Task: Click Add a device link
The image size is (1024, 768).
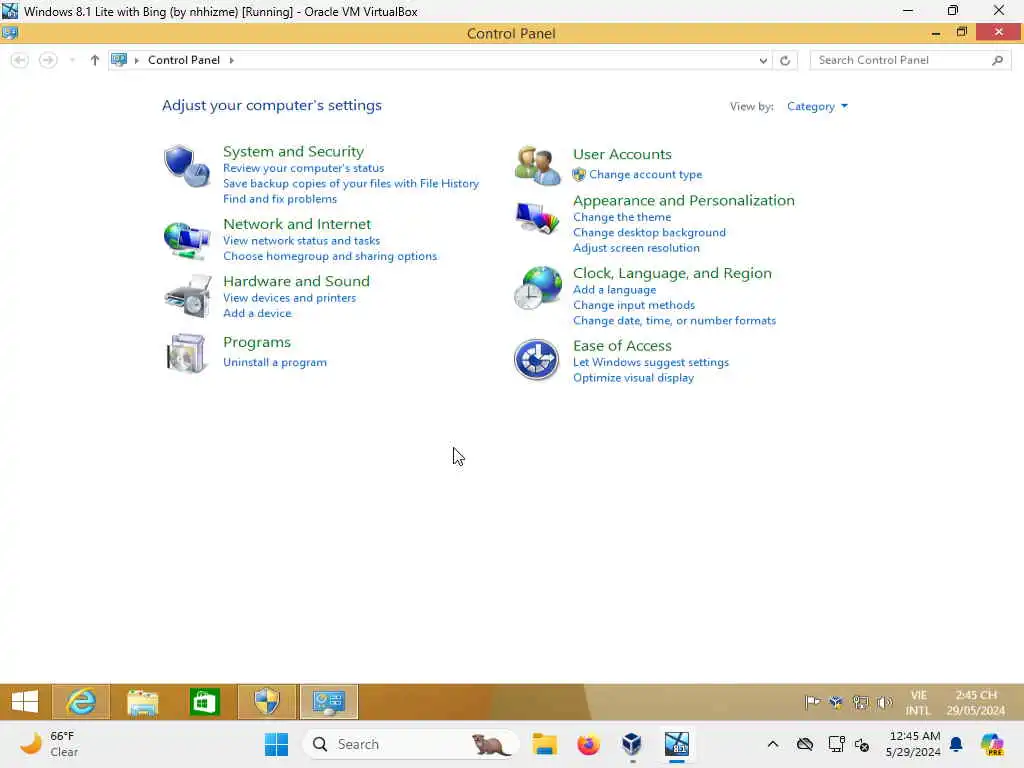Action: pos(257,313)
